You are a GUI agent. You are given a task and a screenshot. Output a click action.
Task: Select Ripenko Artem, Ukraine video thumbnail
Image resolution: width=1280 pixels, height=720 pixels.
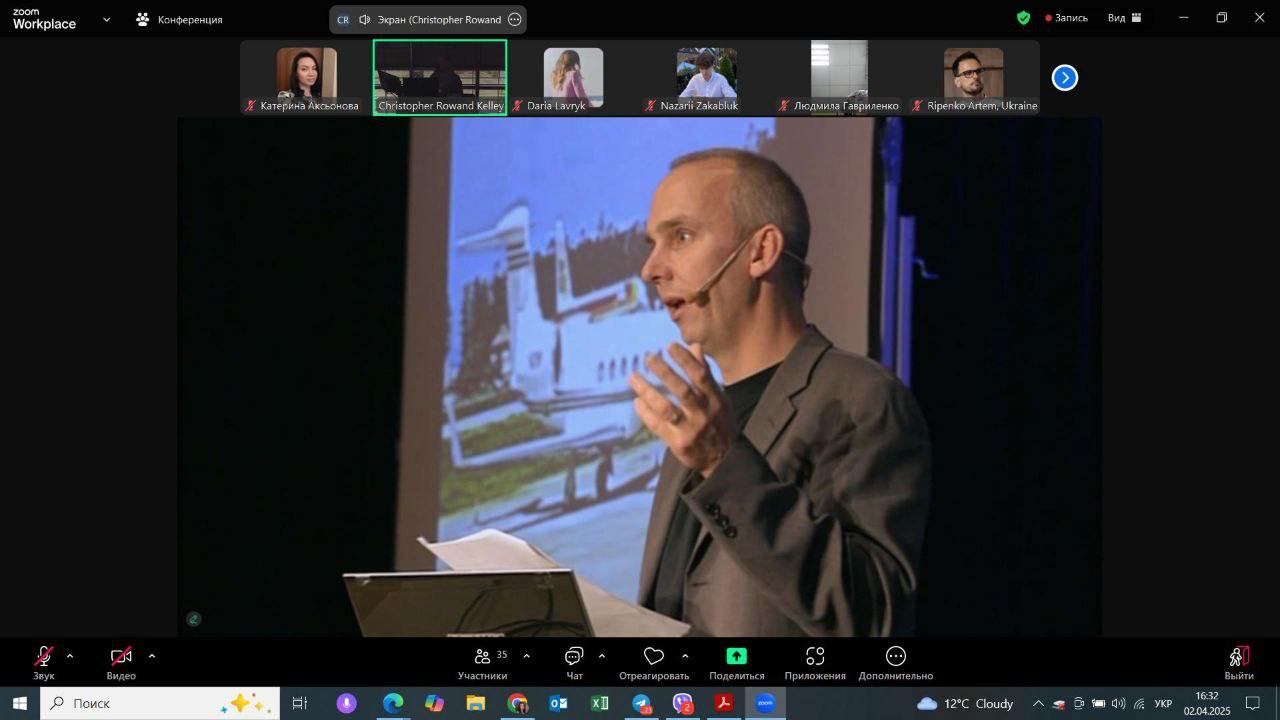click(973, 78)
